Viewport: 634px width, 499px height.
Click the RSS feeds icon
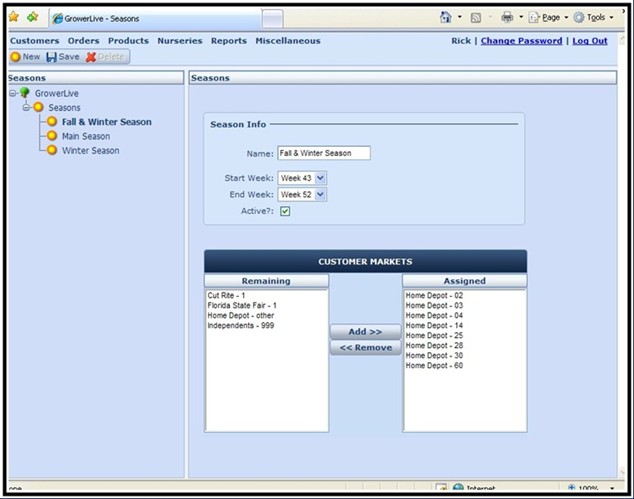476,17
